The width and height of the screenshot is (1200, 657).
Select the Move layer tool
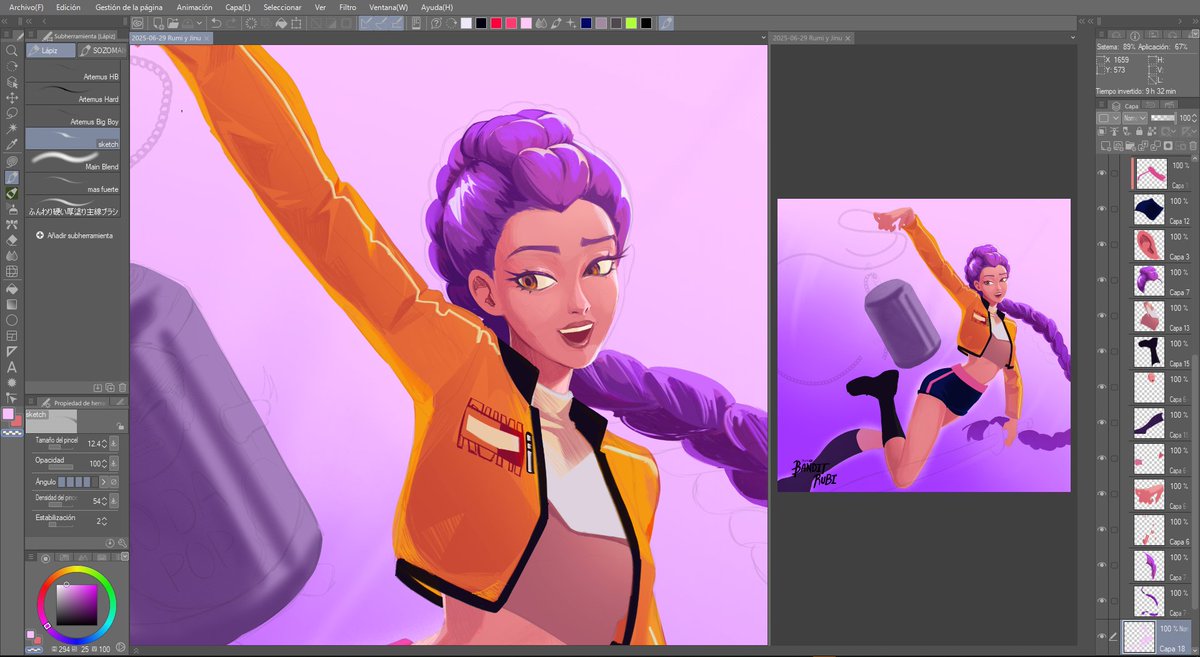[x=12, y=98]
